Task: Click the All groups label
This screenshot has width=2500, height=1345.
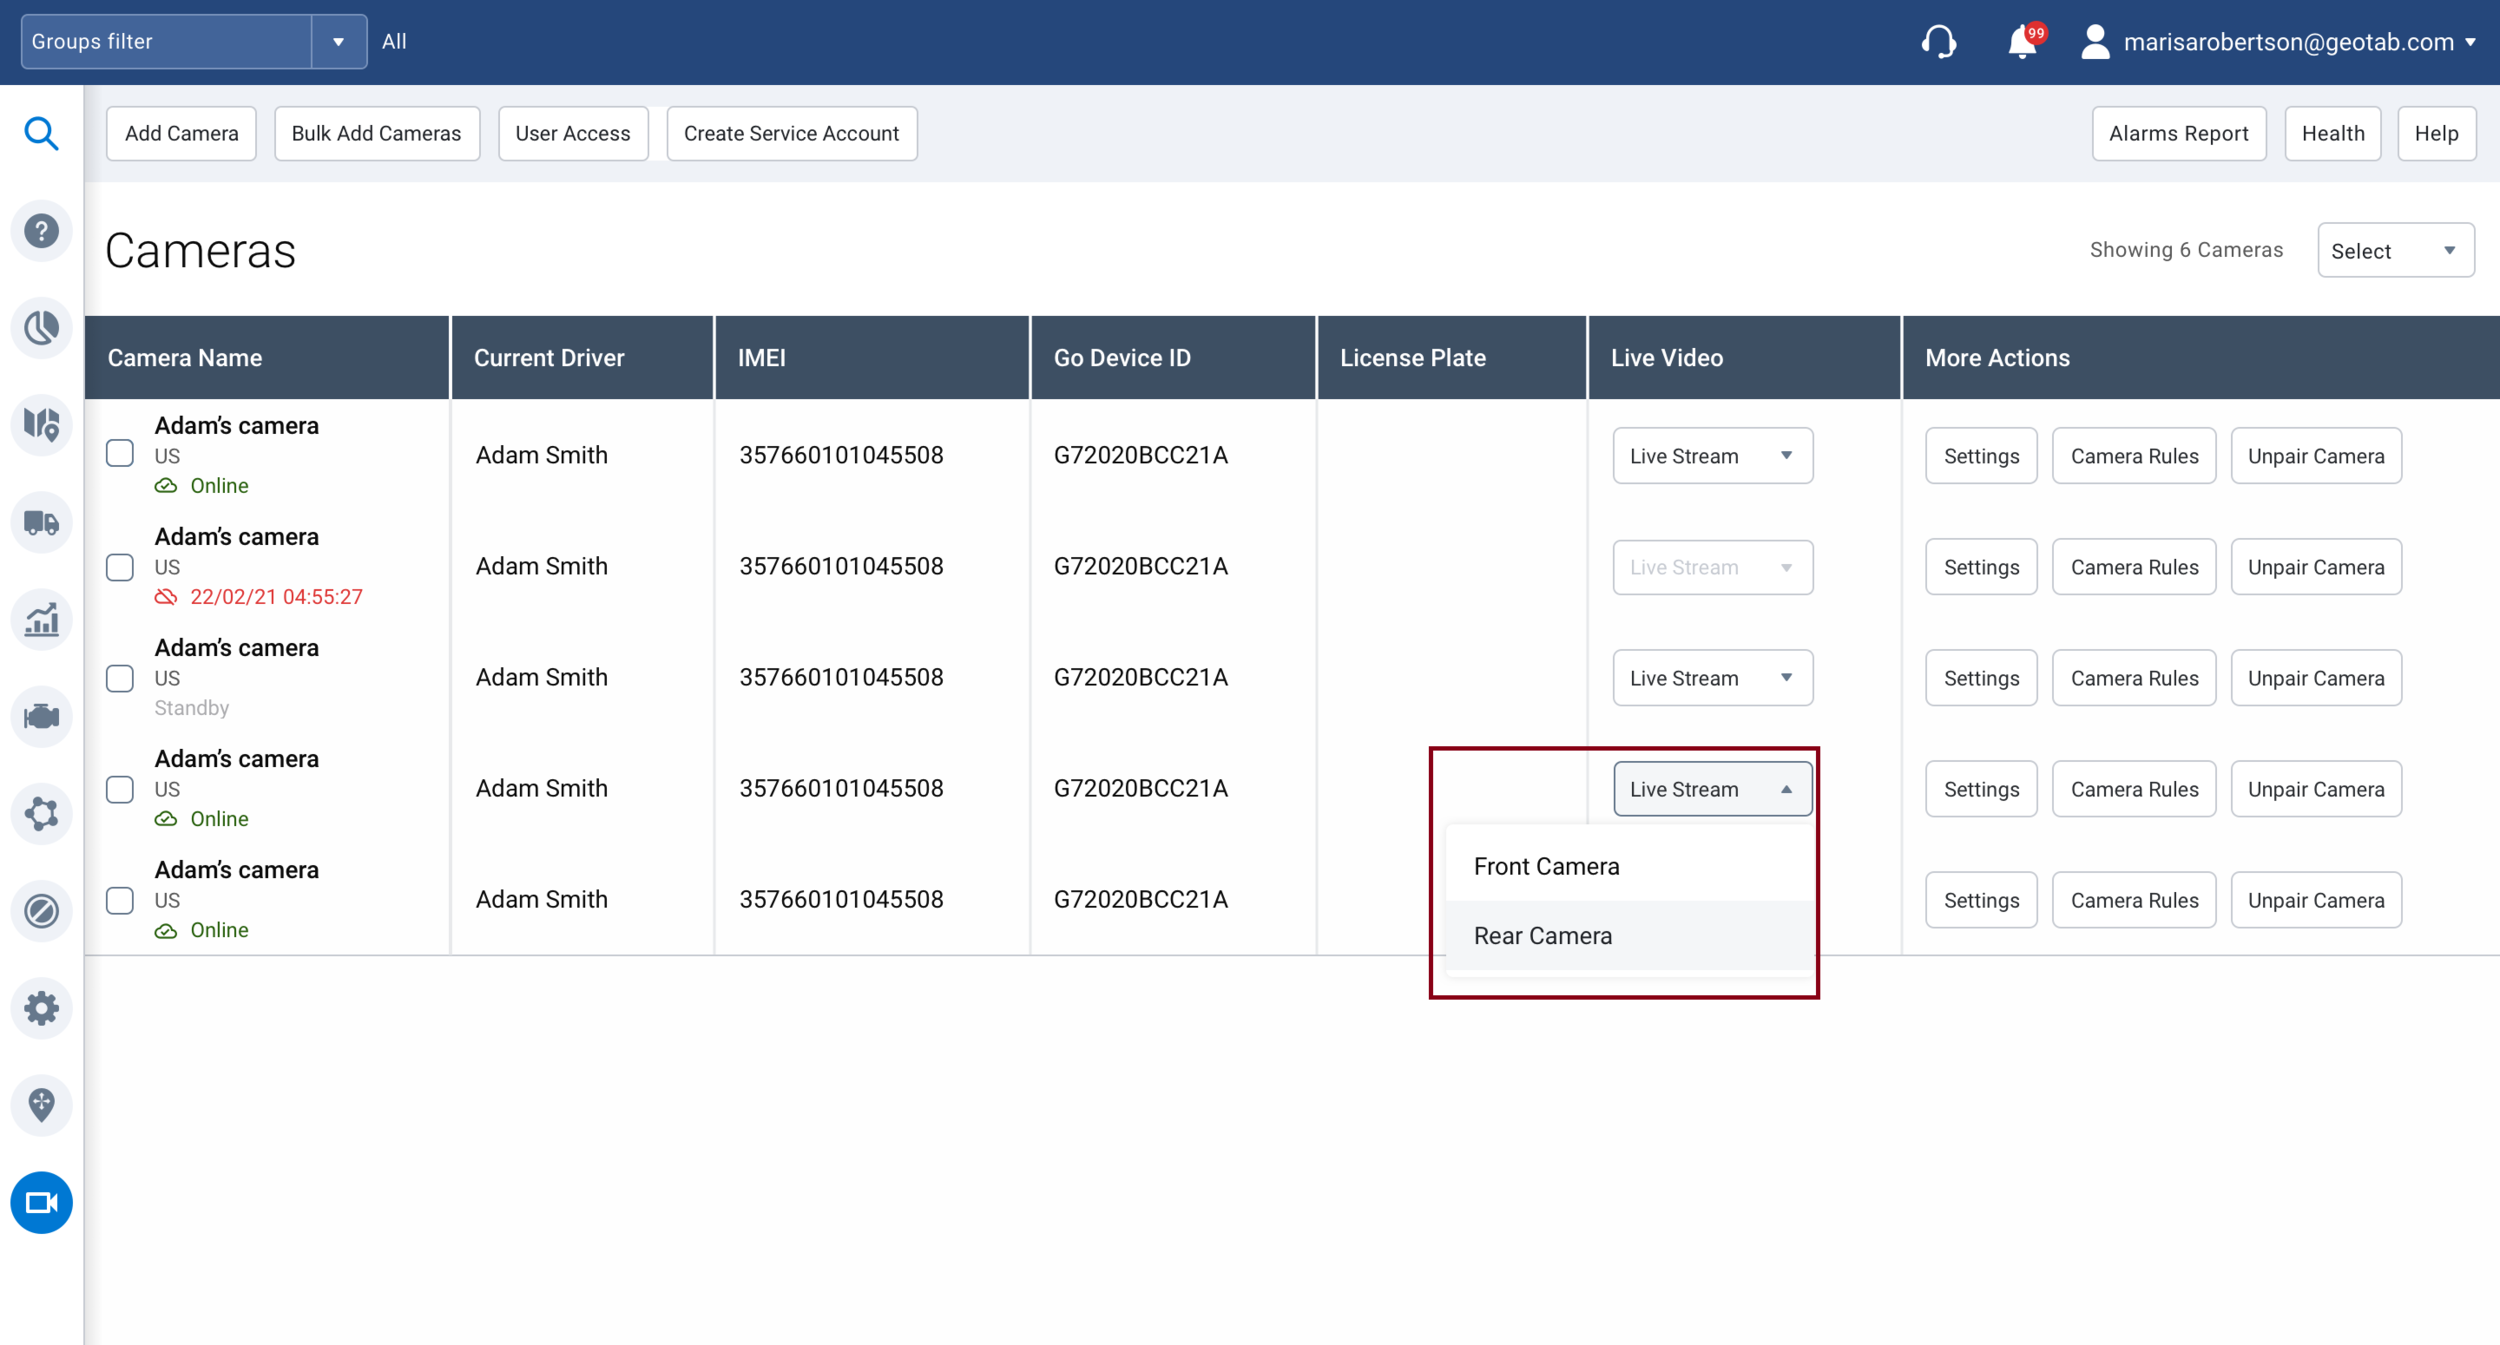Action: pos(394,42)
